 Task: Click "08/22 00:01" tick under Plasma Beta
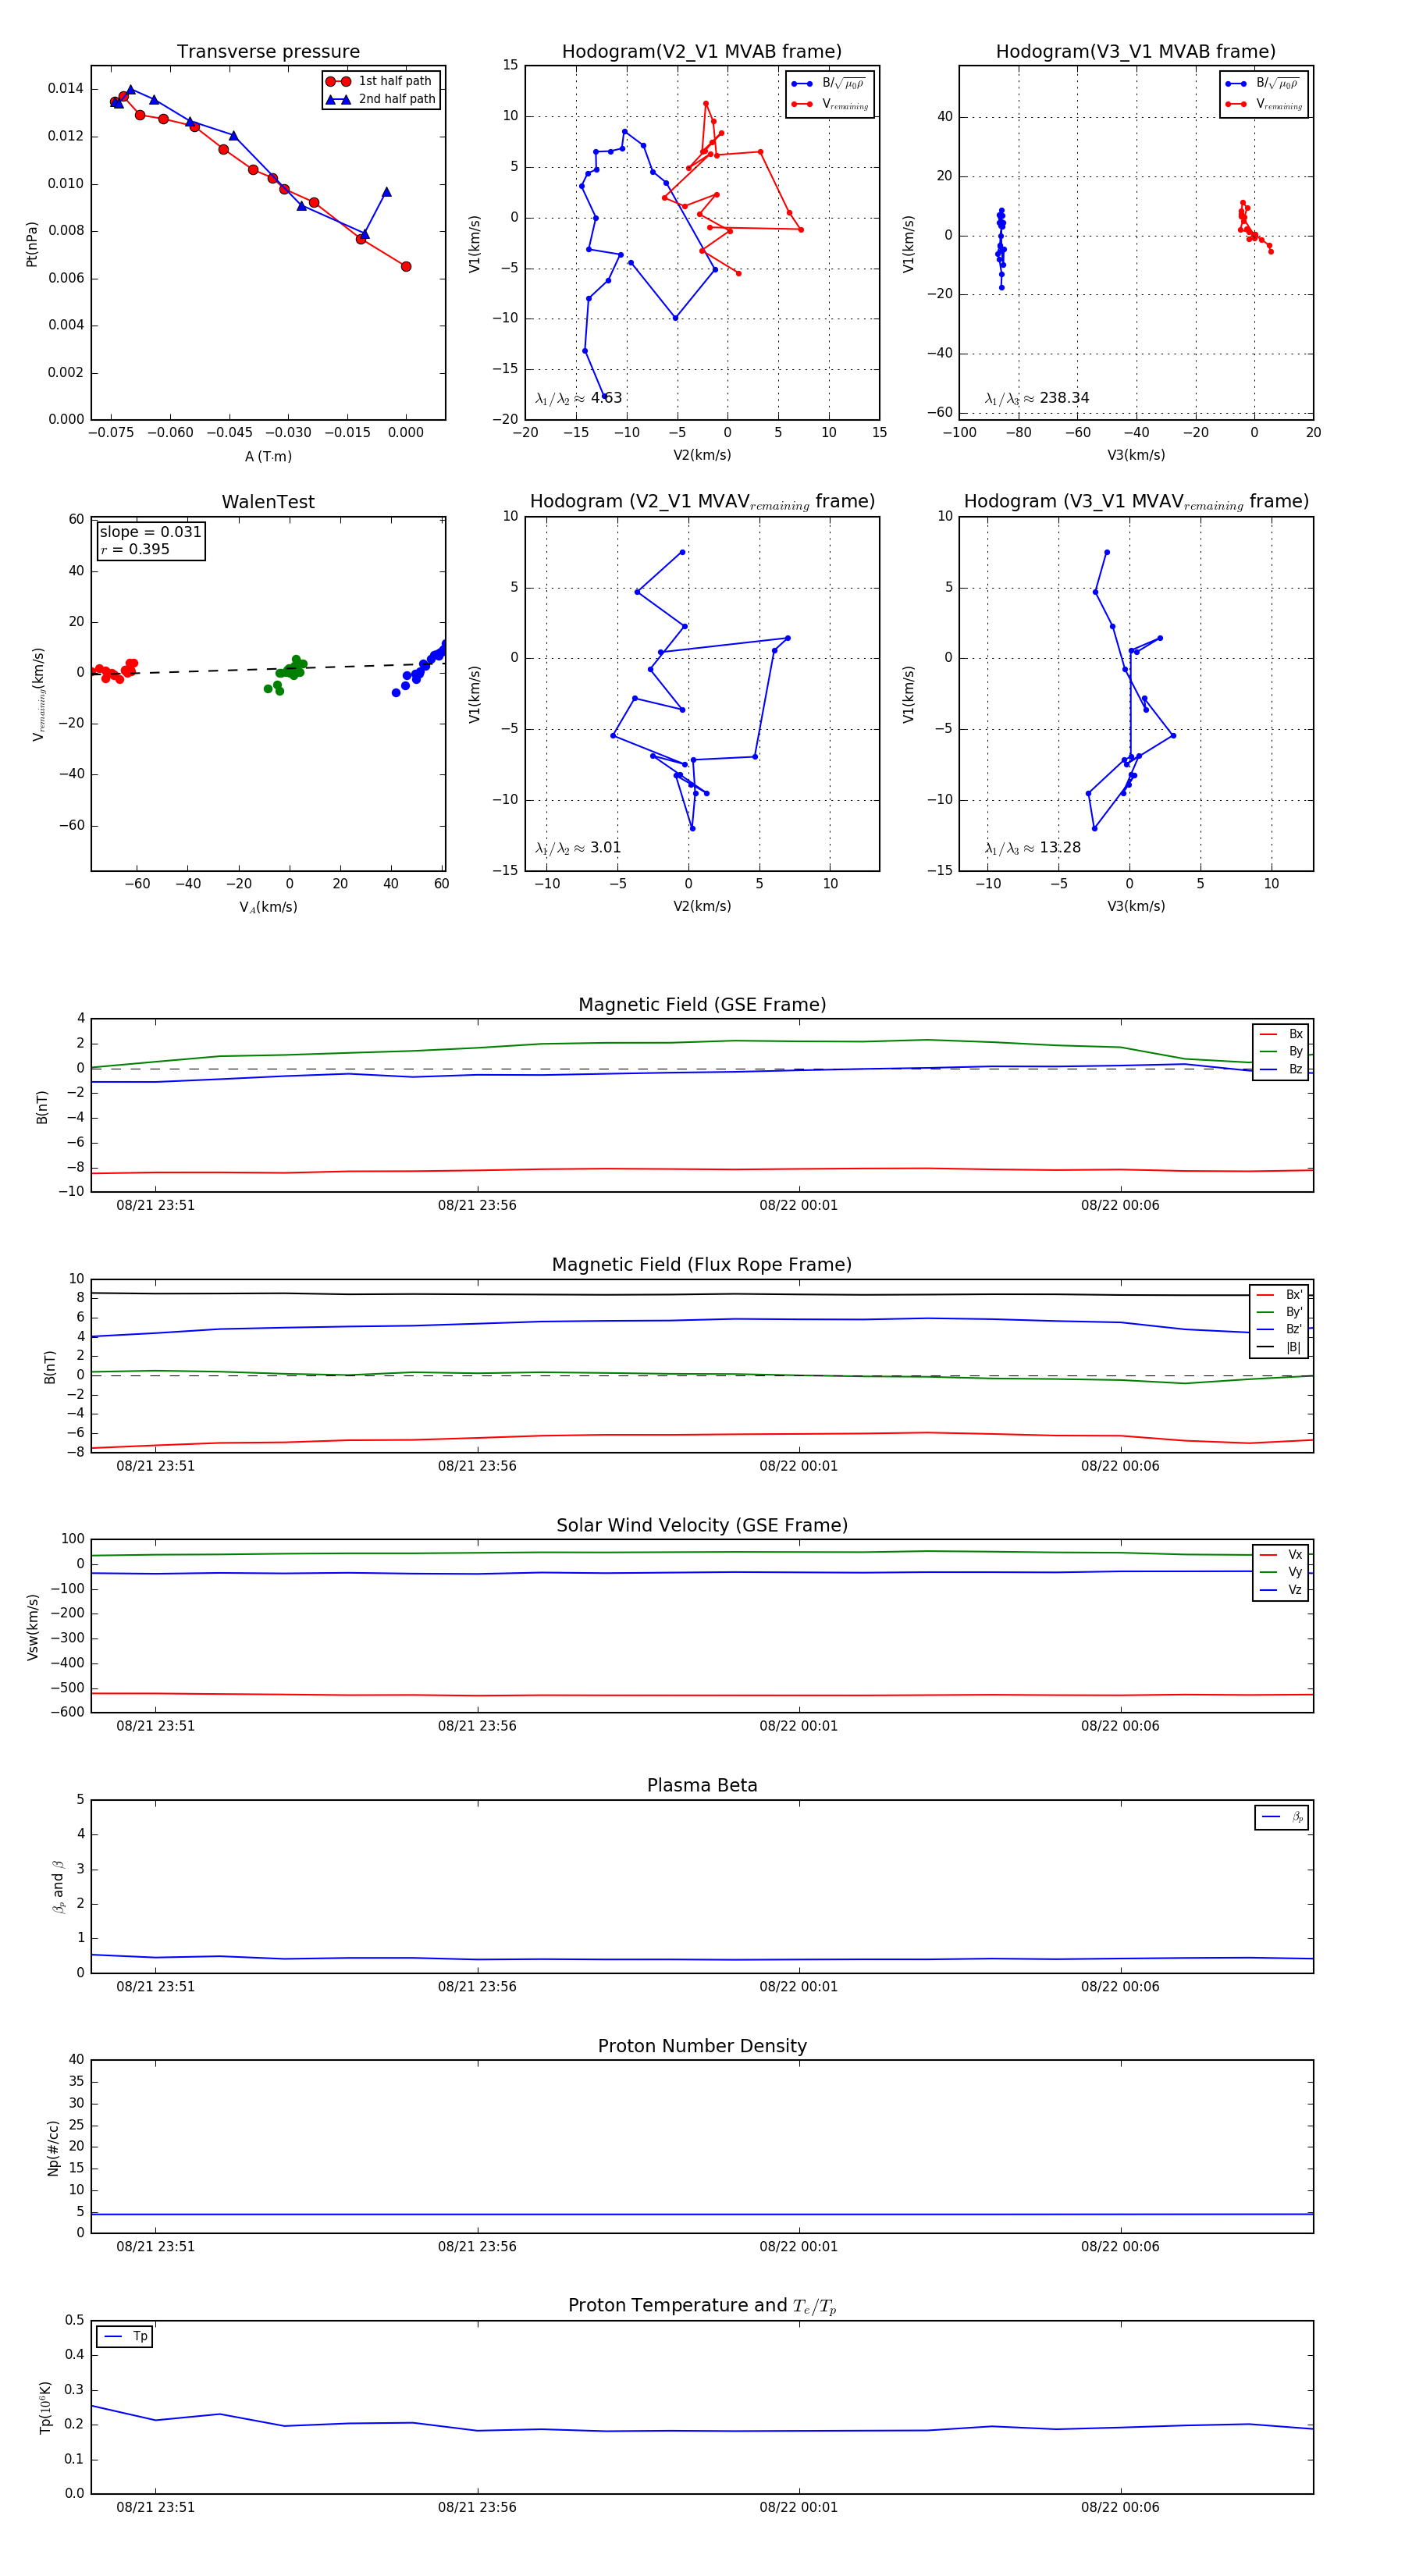[798, 1986]
